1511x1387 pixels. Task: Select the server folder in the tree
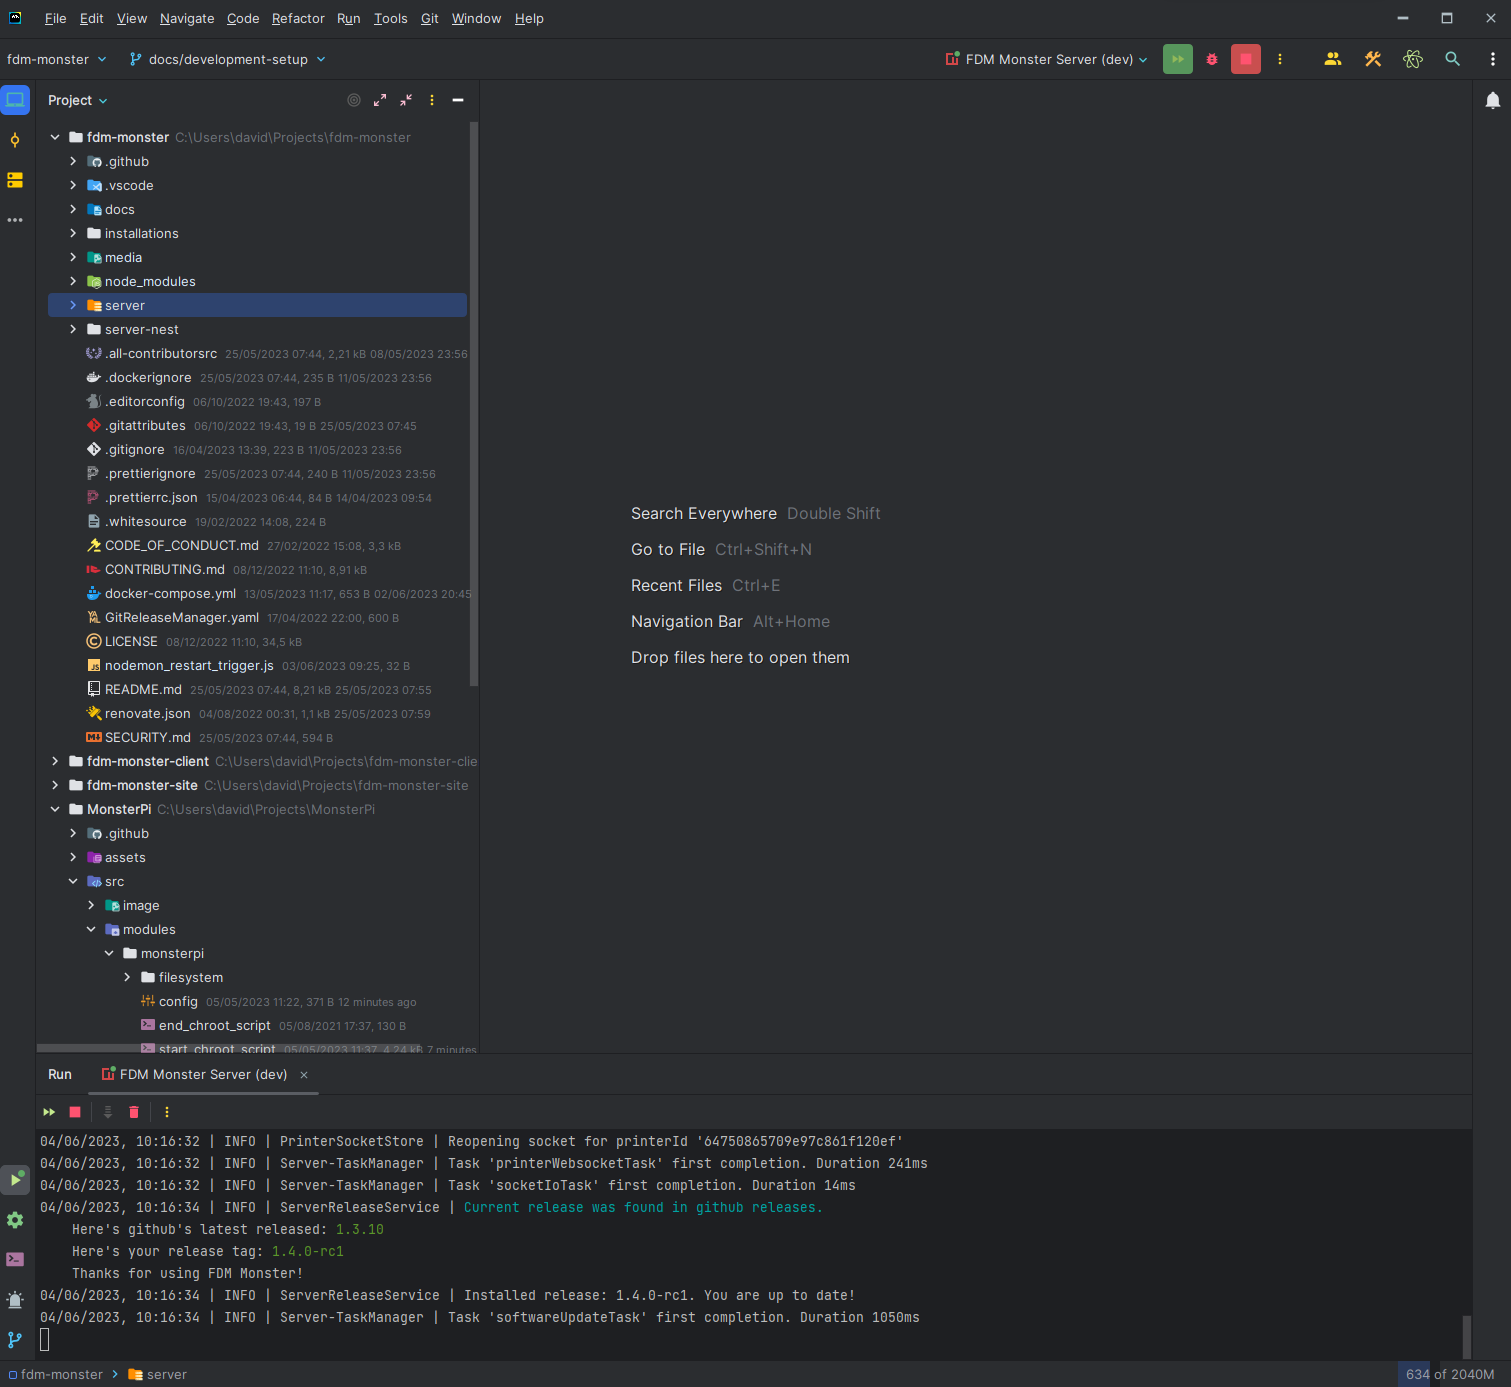coord(257,305)
